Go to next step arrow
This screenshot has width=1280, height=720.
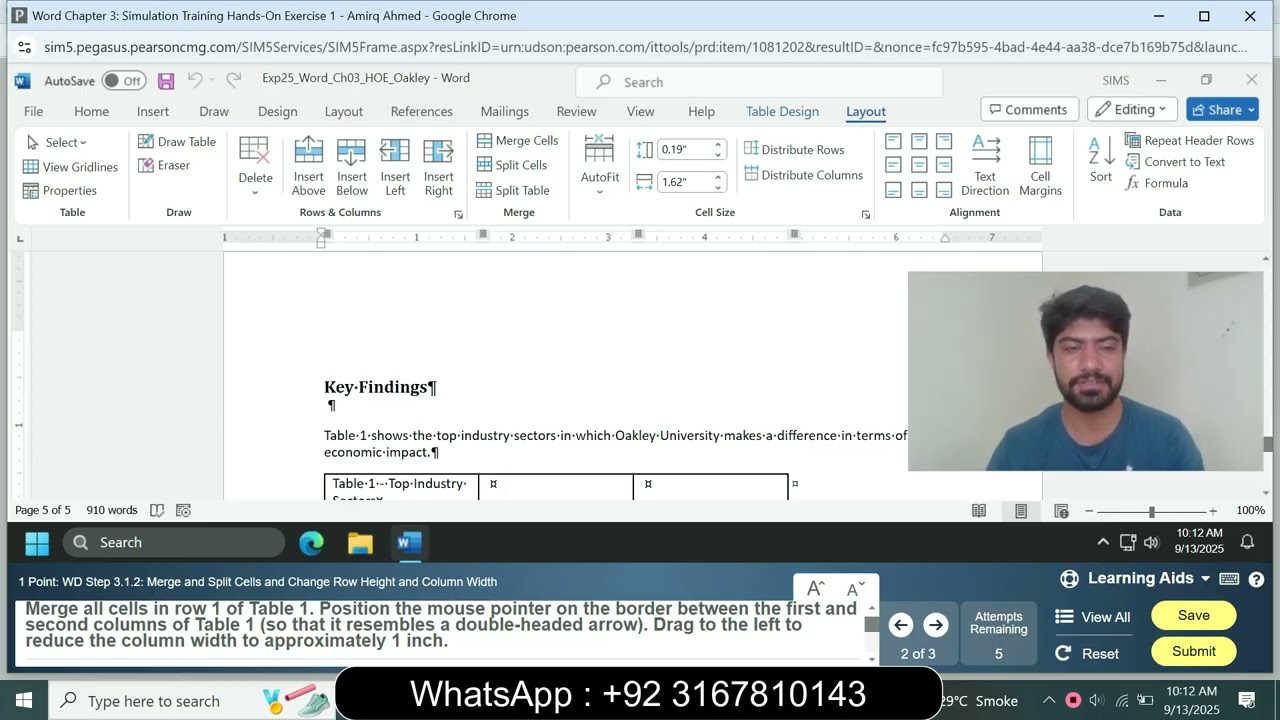pos(935,625)
